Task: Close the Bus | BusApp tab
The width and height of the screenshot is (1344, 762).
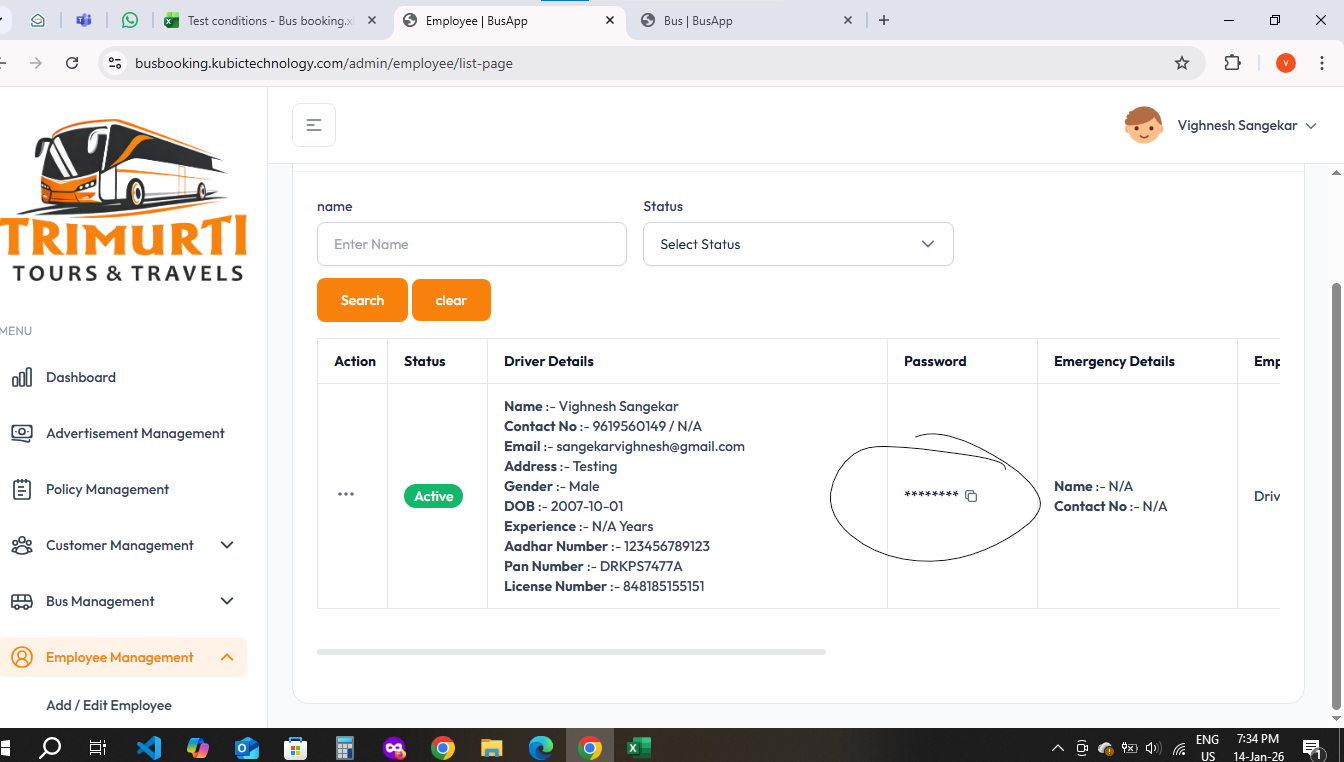Action: 848,20
